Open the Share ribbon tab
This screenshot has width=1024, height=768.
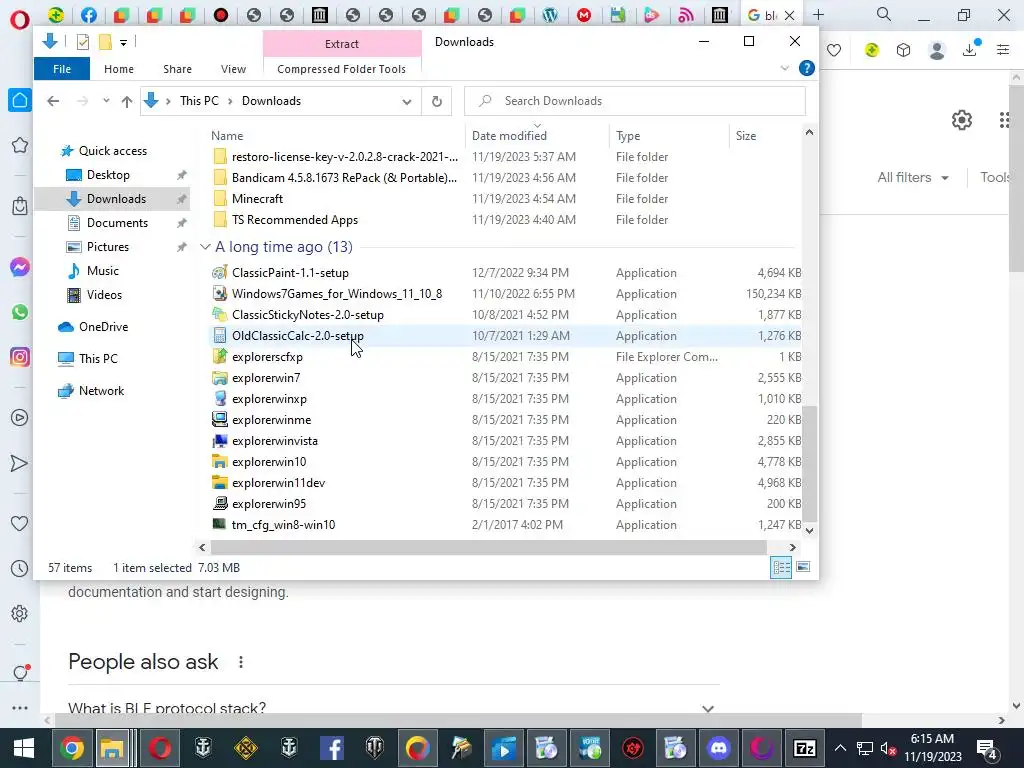(x=177, y=69)
